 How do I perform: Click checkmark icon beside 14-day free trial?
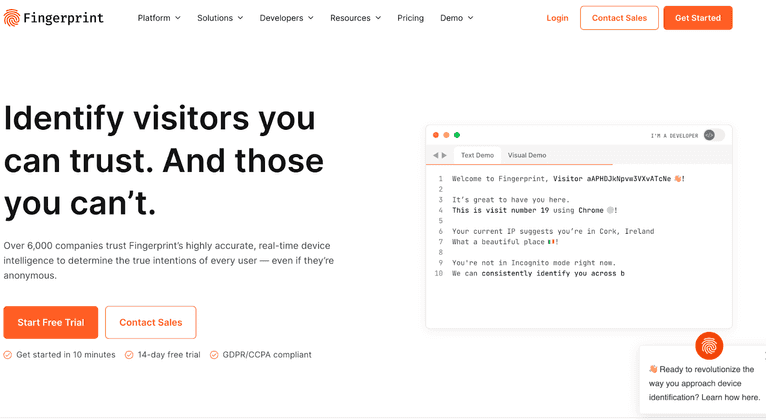(x=129, y=355)
